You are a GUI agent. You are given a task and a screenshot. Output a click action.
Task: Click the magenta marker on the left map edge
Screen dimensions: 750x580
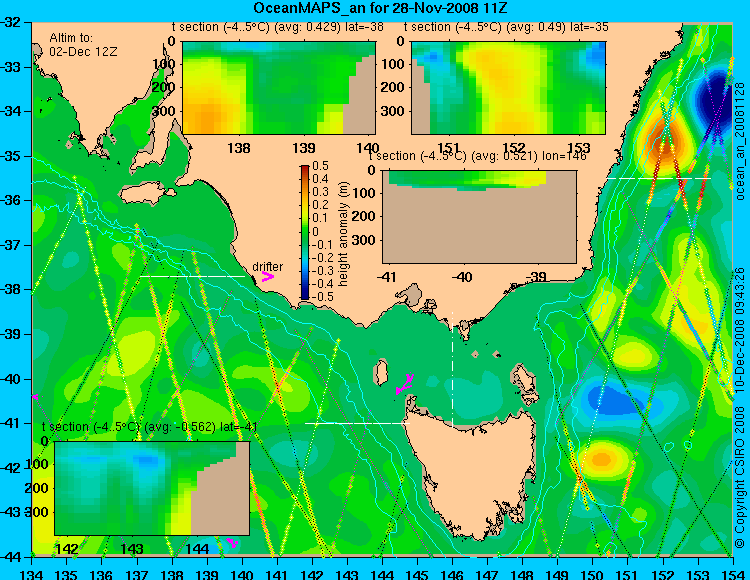(x=34, y=396)
